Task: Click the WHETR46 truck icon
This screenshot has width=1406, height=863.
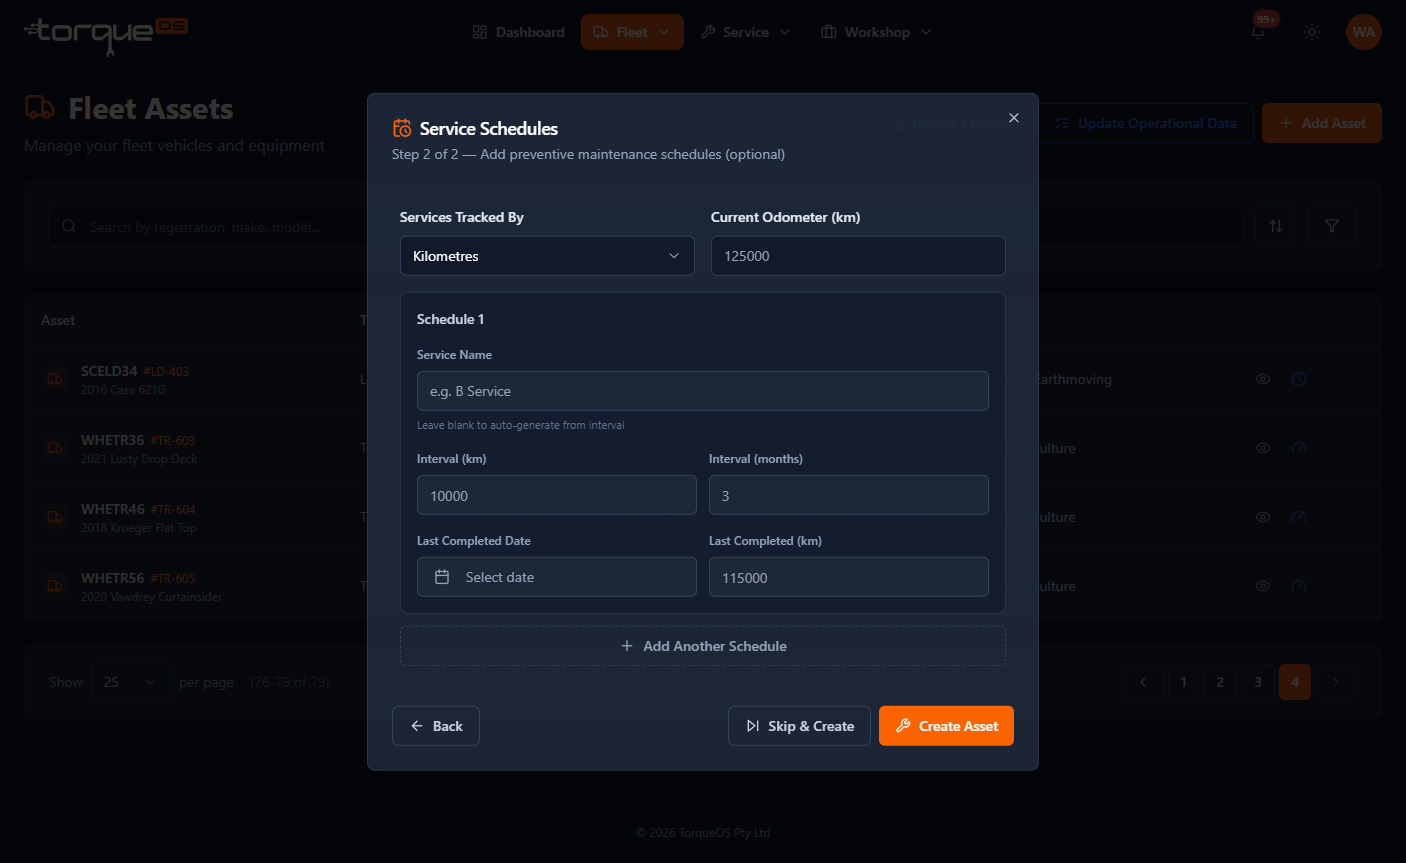Action: (55, 517)
